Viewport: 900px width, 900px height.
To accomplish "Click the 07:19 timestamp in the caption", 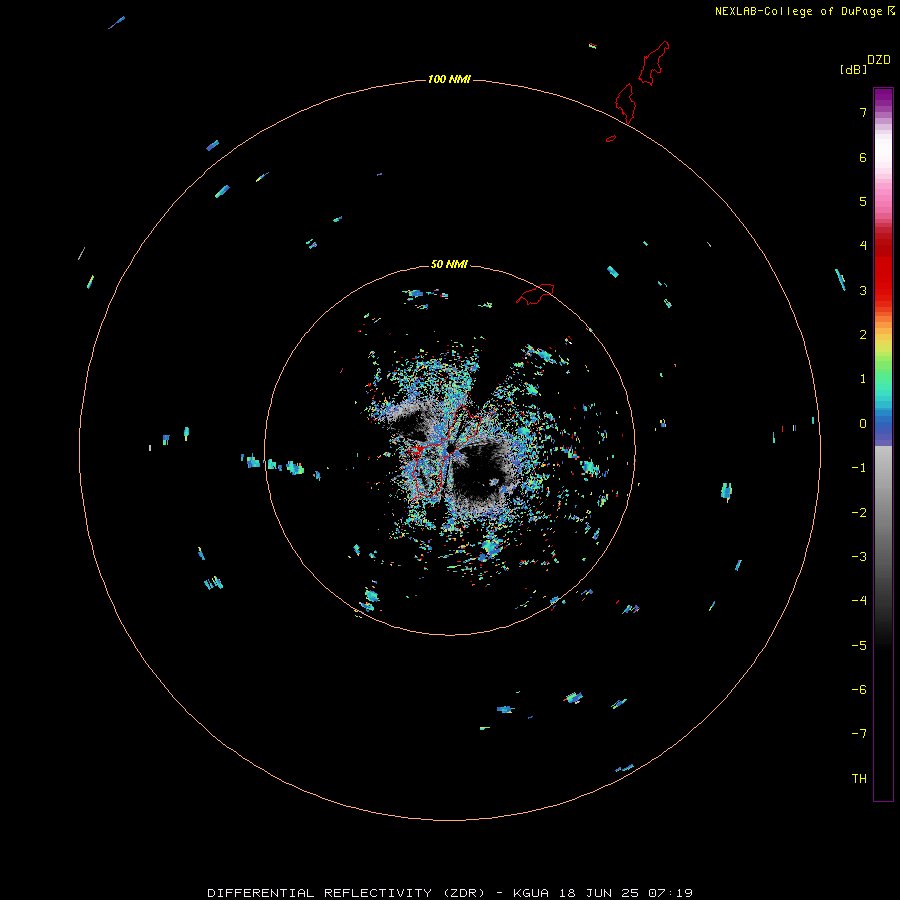I will [x=670, y=893].
